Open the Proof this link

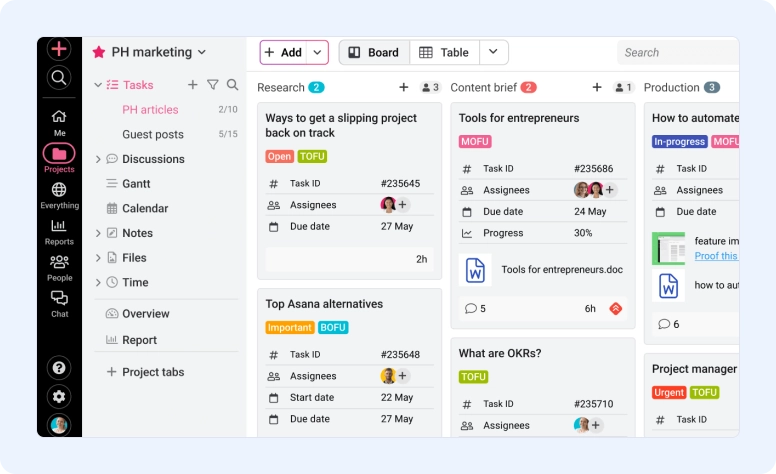[716, 256]
